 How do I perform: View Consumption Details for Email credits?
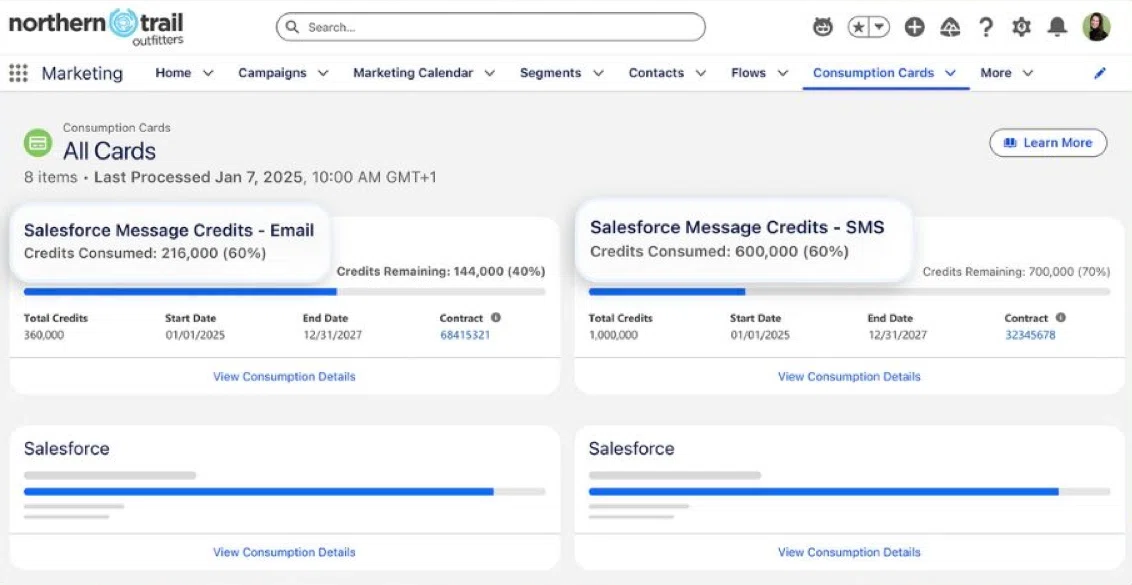tap(284, 376)
